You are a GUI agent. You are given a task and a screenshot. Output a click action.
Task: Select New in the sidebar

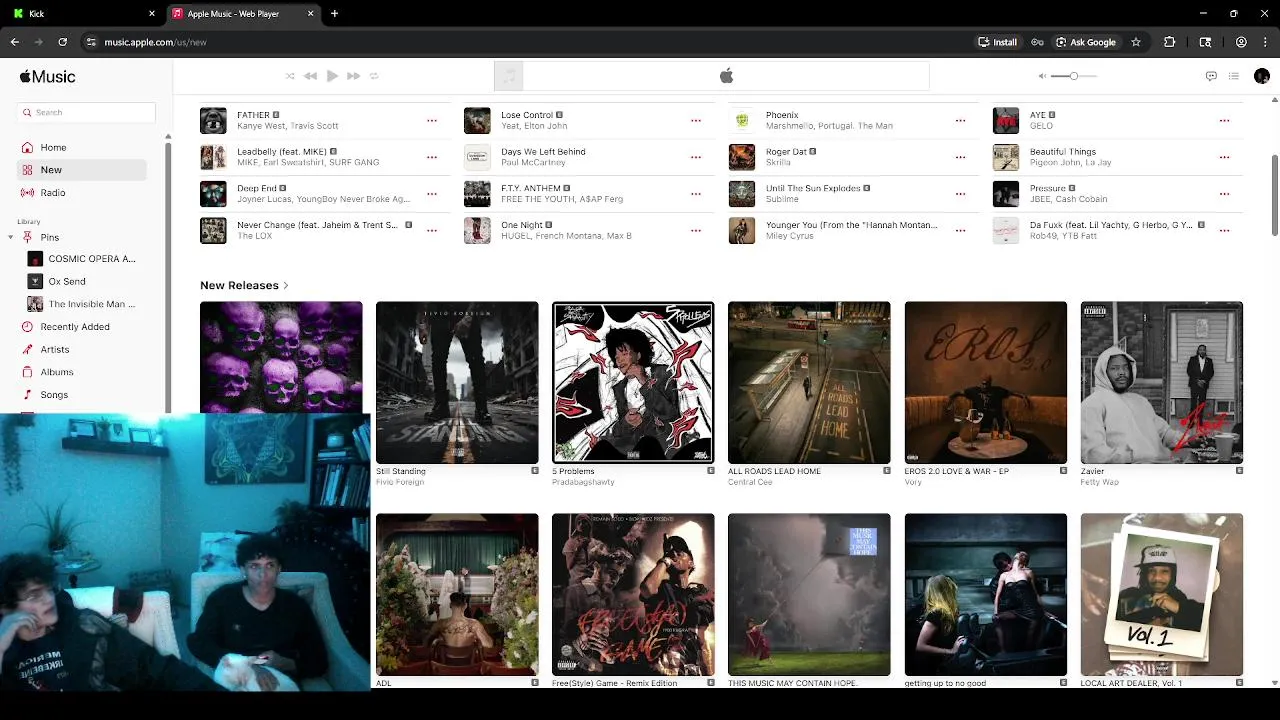pyautogui.click(x=81, y=170)
